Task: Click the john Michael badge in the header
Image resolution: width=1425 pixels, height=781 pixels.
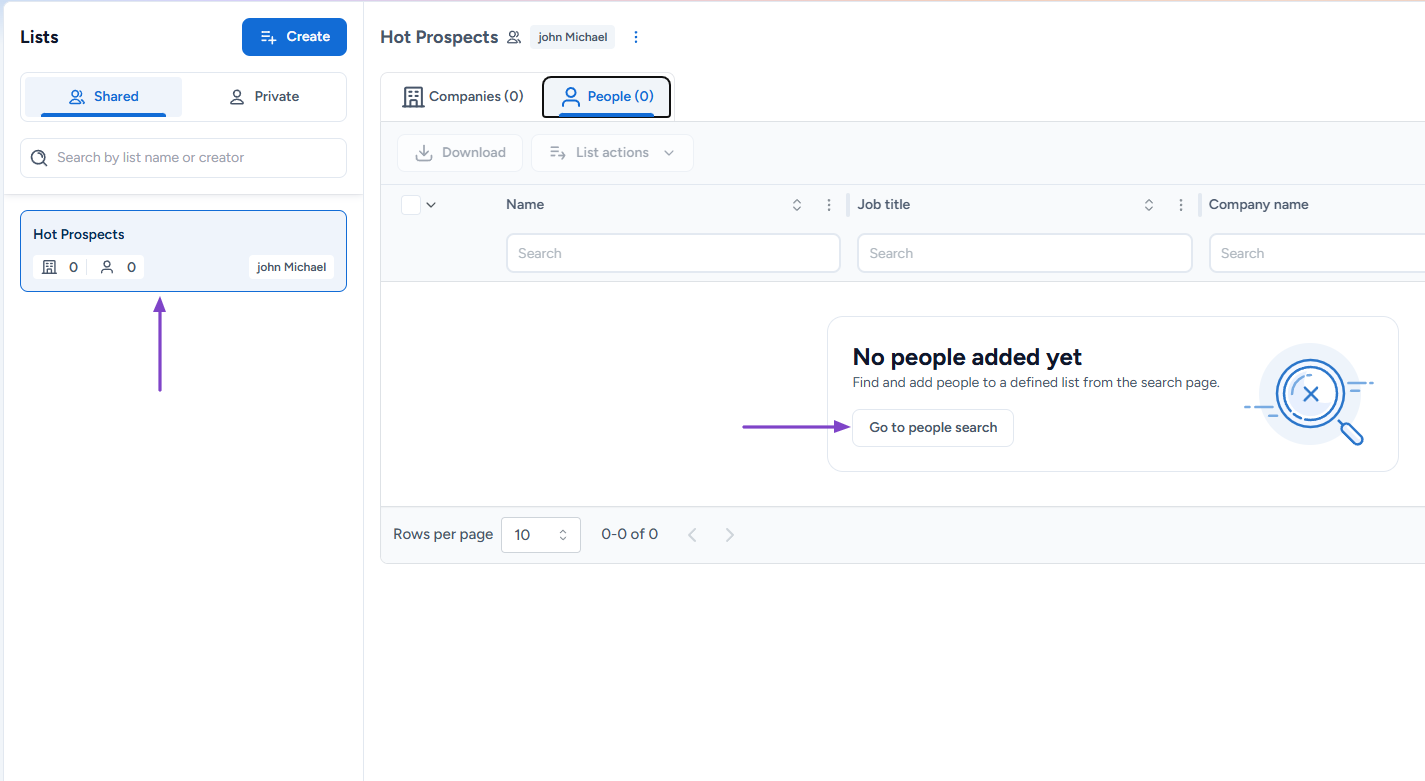Action: [572, 37]
